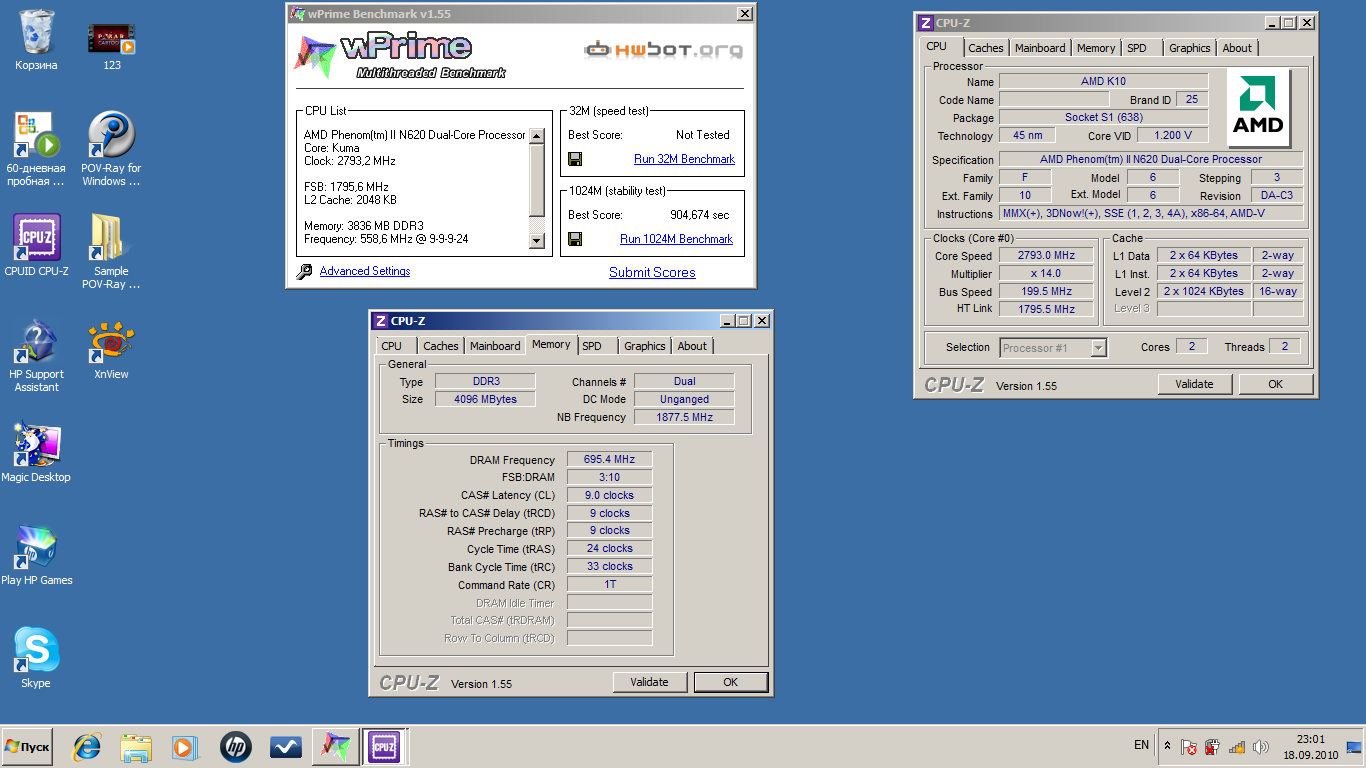Click the network signal tray icon
The image size is (1366, 768).
(x=1237, y=747)
